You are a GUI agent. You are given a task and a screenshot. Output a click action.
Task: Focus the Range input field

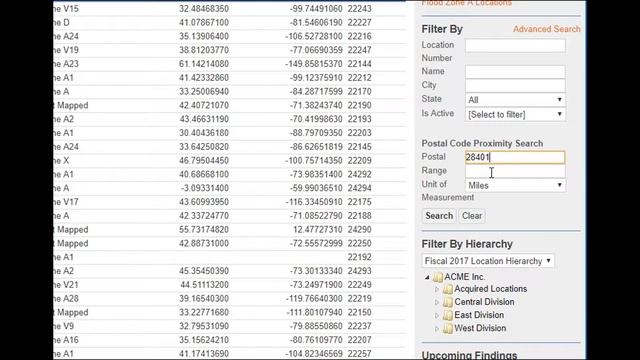pyautogui.click(x=515, y=171)
